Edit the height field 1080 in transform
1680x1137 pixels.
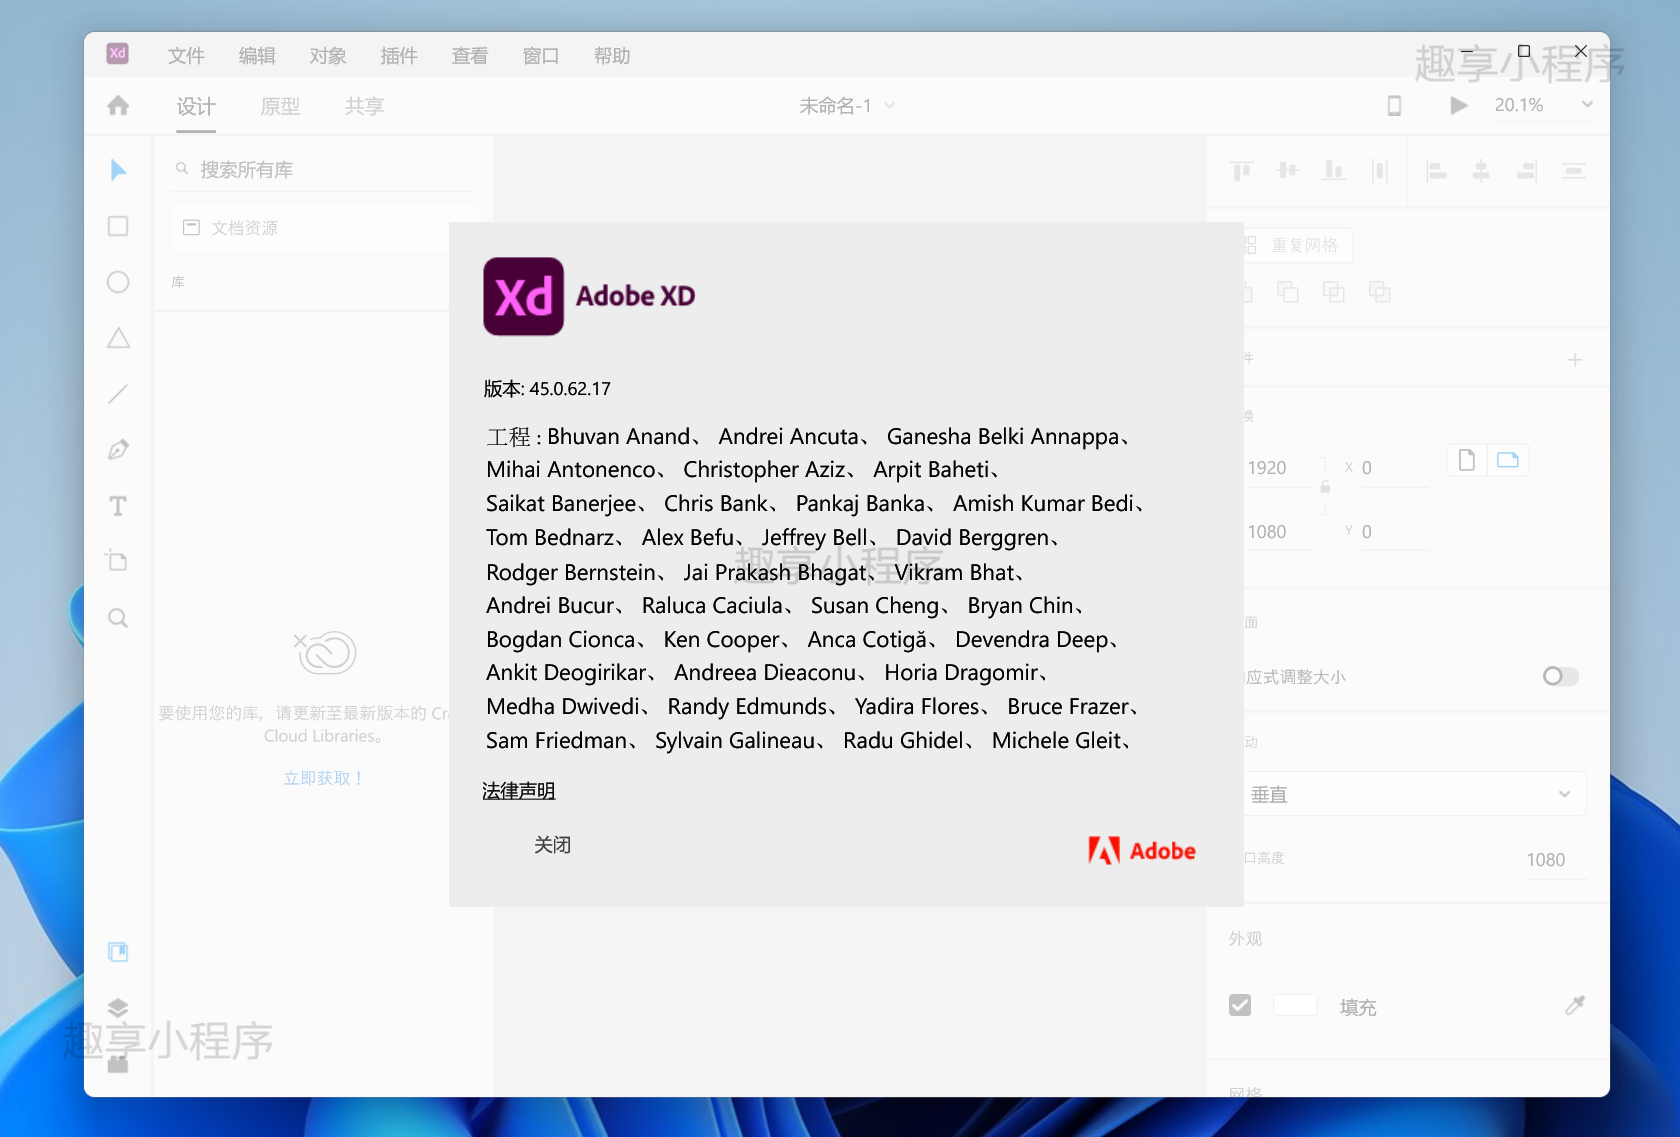tap(1278, 532)
